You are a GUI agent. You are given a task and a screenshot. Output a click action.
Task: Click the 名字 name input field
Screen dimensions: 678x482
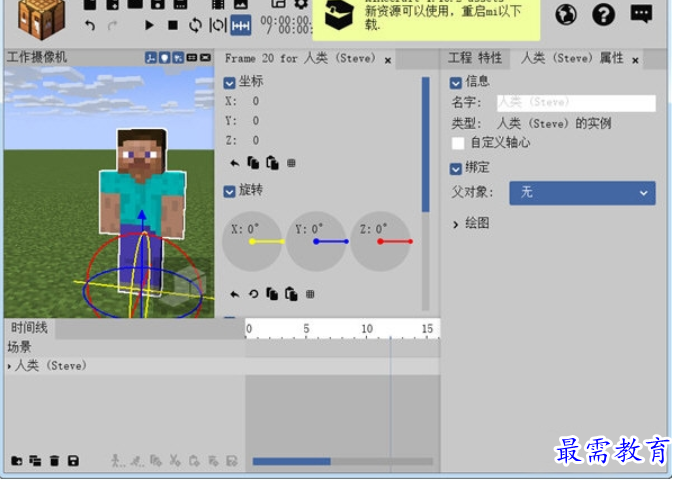pyautogui.click(x=576, y=103)
